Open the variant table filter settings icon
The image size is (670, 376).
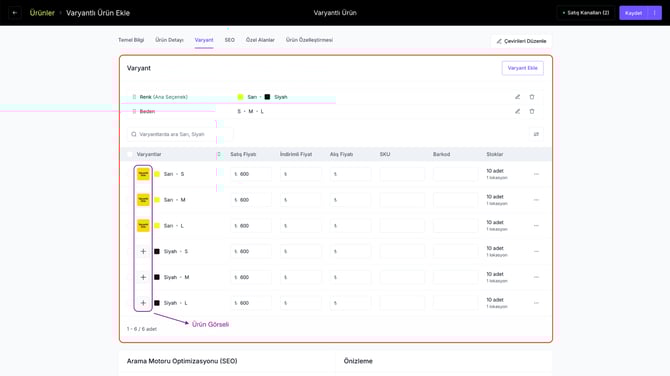pos(536,134)
